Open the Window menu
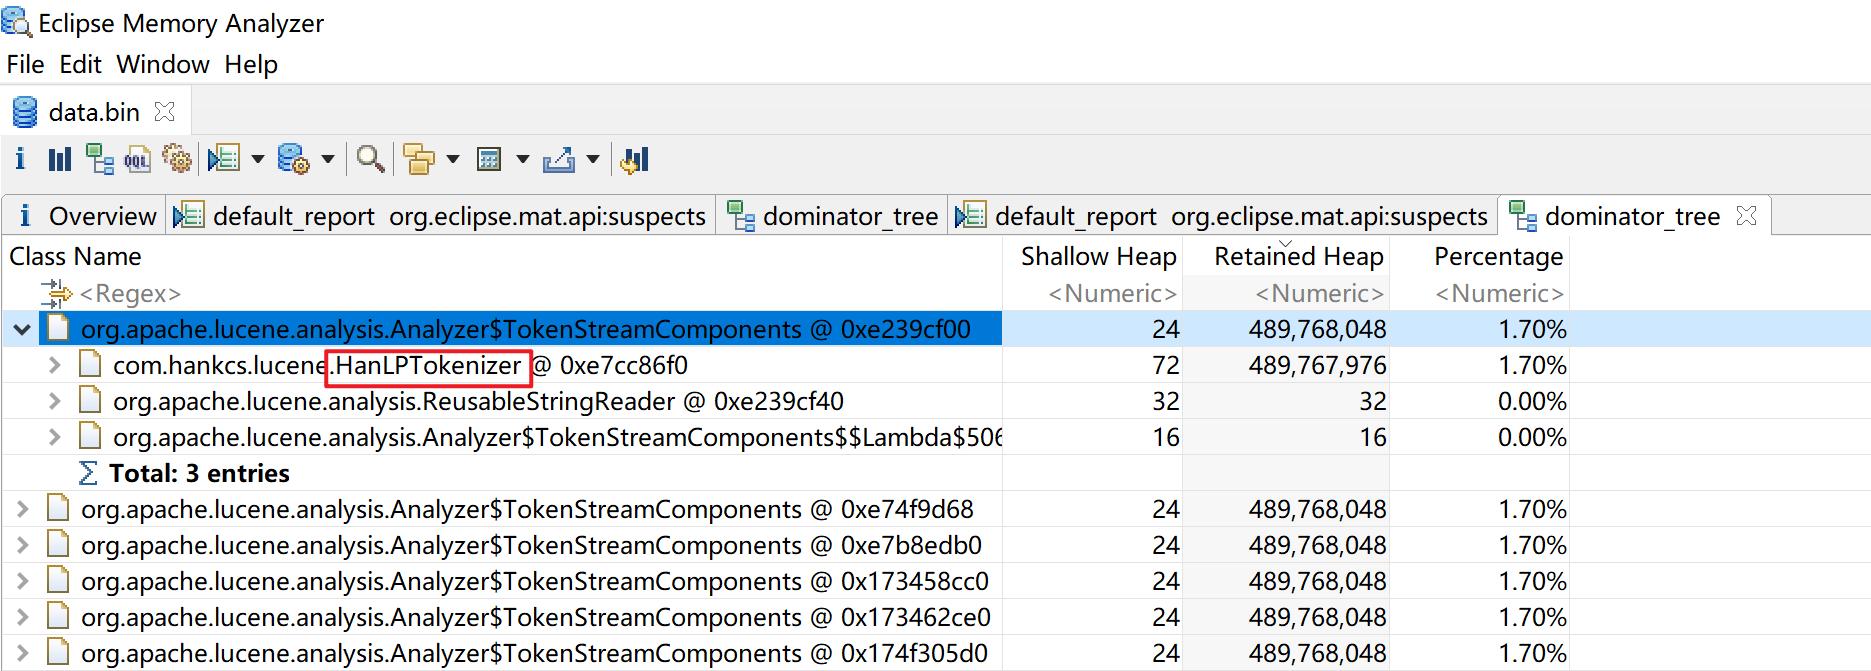1871x671 pixels. 163,65
